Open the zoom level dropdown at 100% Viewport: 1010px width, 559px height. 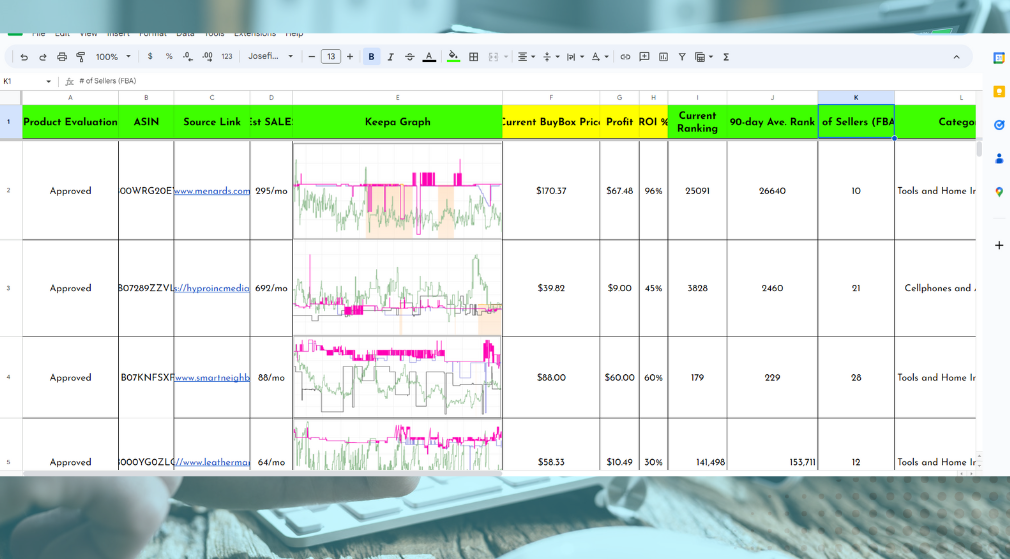113,57
